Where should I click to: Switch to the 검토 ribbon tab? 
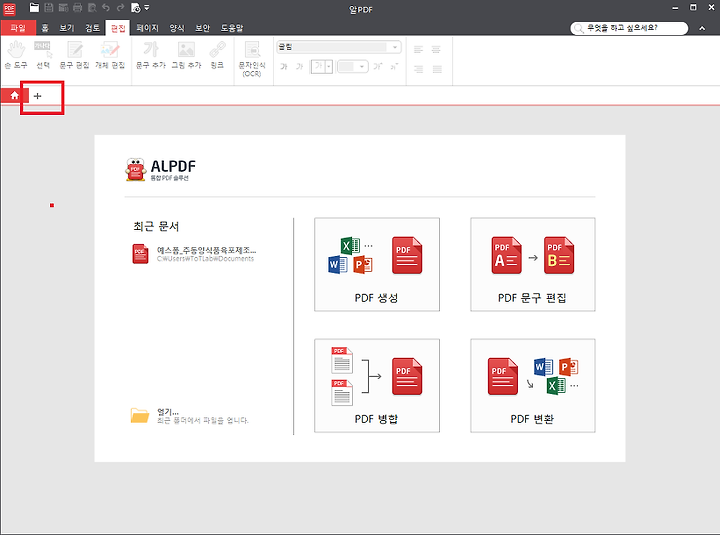92,28
